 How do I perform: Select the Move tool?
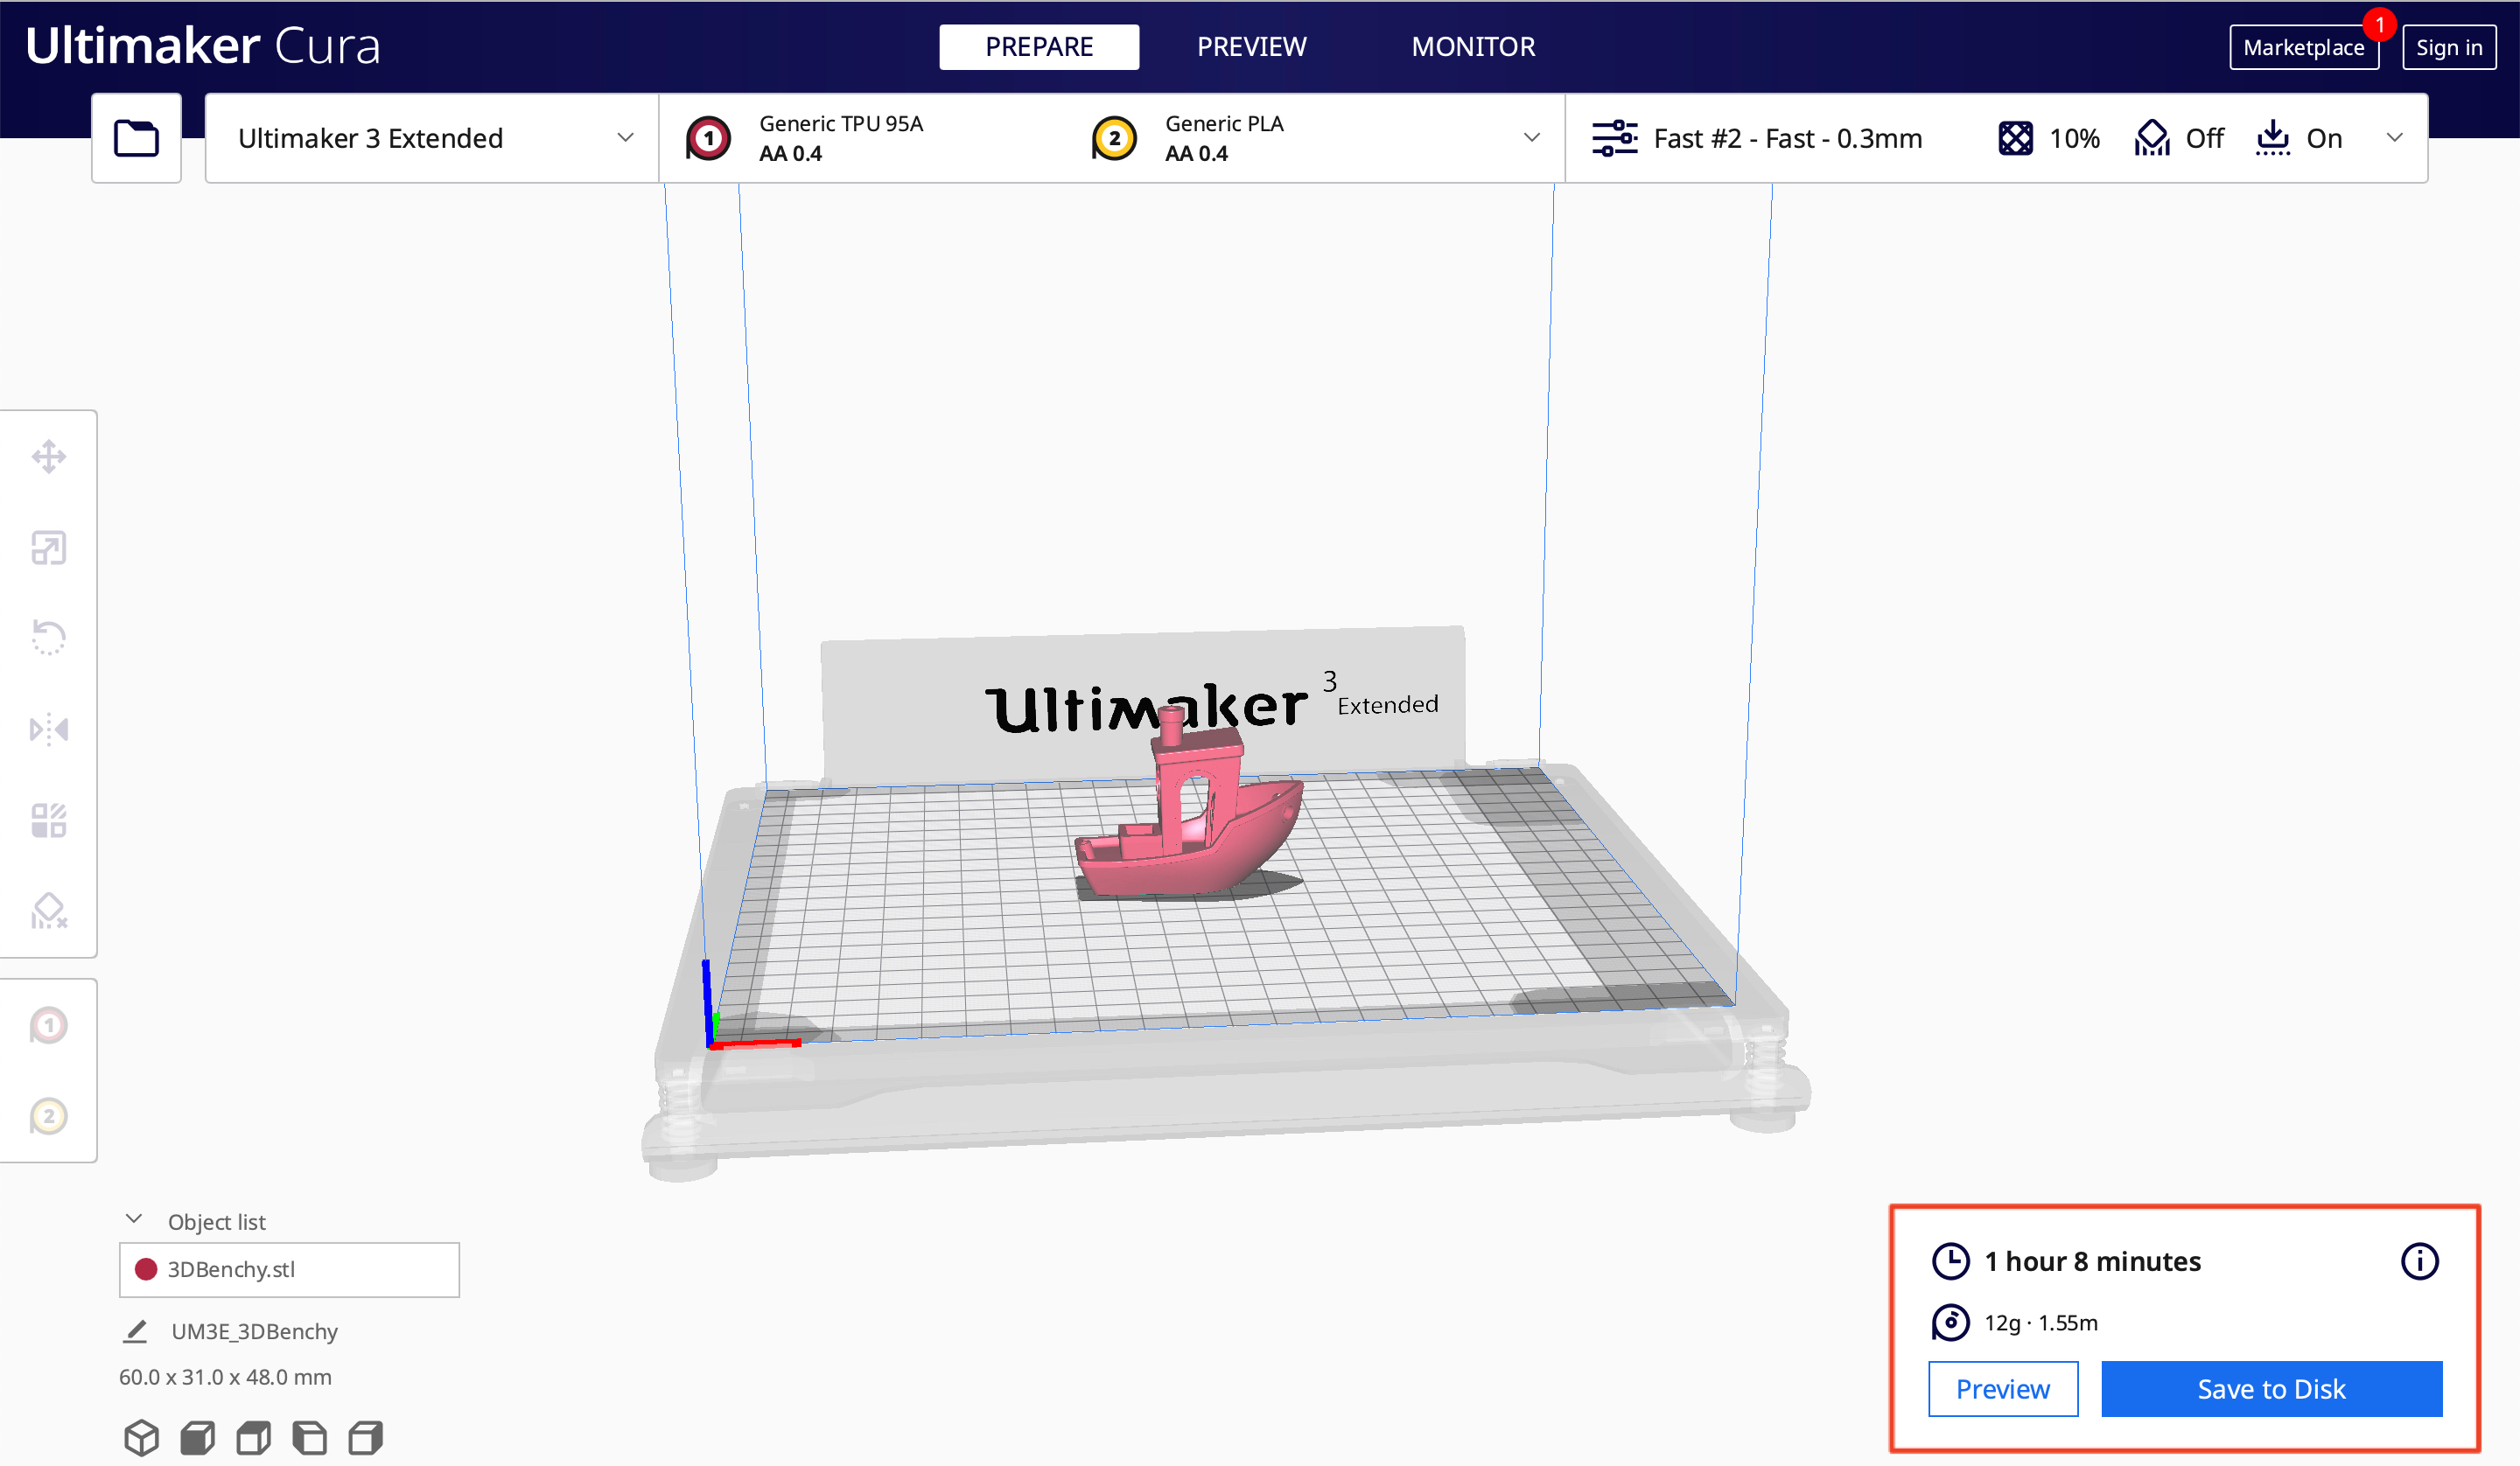[49, 457]
